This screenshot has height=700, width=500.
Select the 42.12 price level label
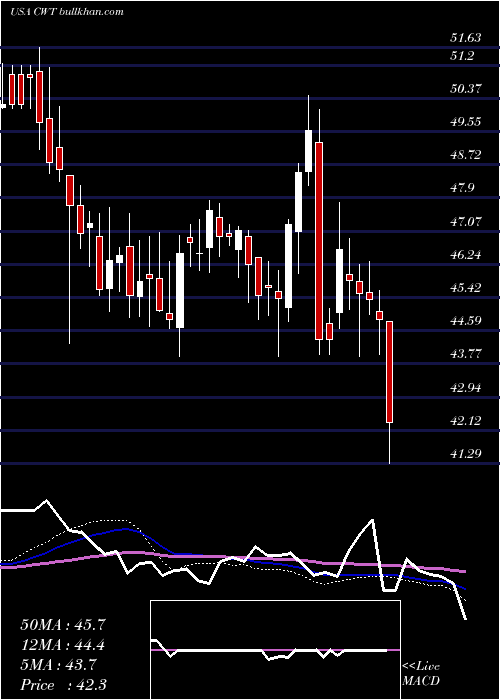pyautogui.click(x=466, y=421)
